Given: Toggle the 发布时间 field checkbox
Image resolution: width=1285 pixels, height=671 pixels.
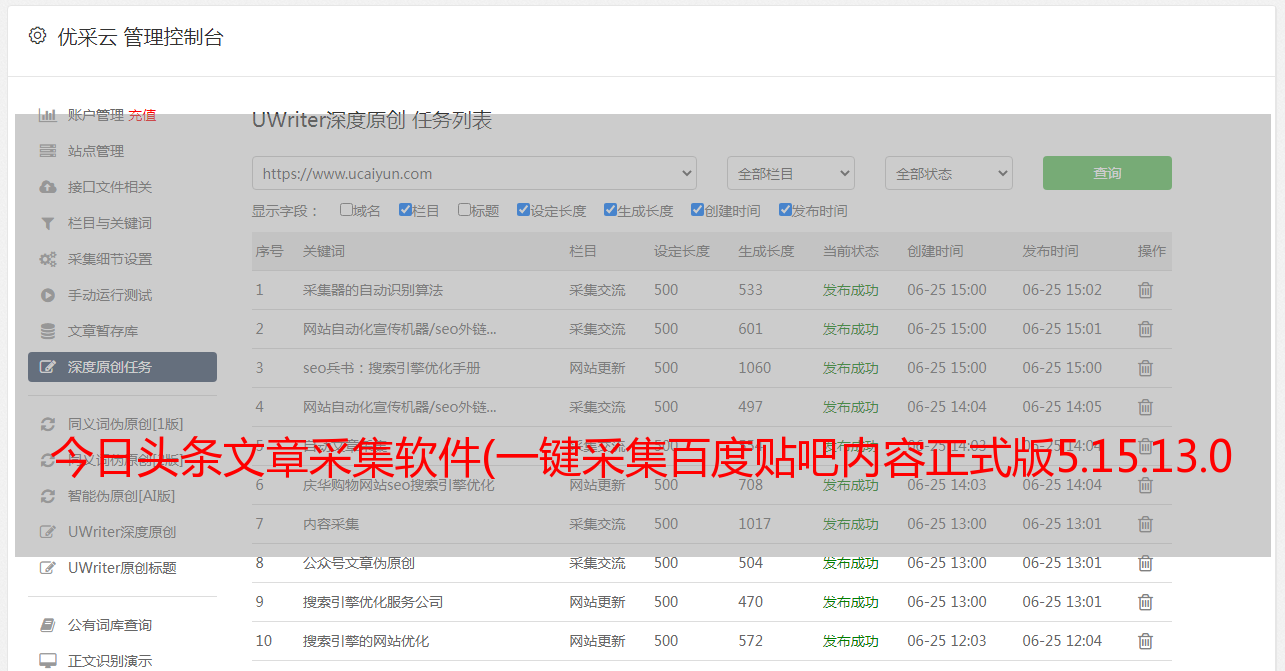Looking at the screenshot, I should point(784,210).
